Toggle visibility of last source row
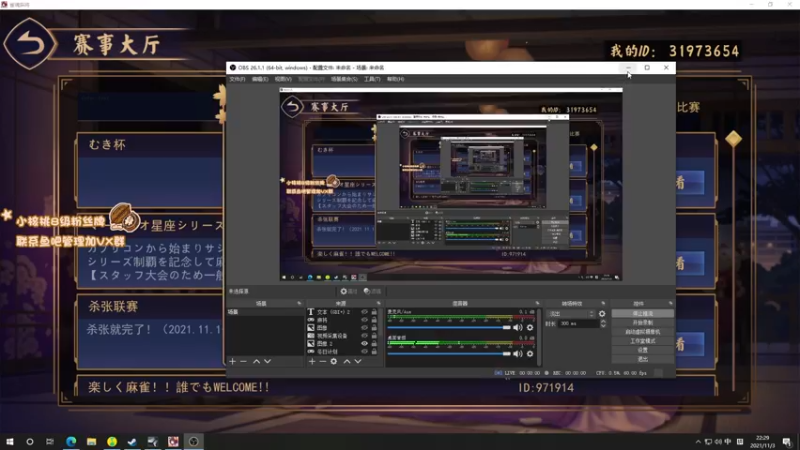 coord(364,352)
